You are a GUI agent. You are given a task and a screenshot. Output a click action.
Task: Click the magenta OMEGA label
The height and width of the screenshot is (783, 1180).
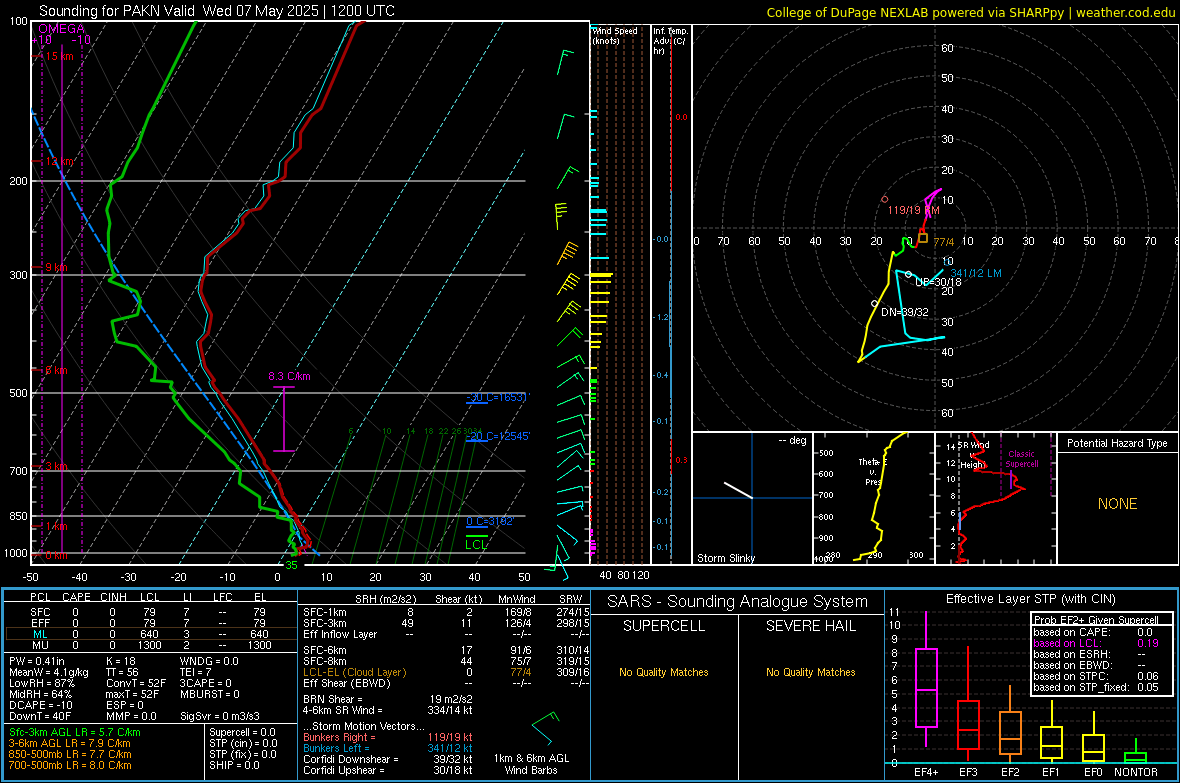62,29
